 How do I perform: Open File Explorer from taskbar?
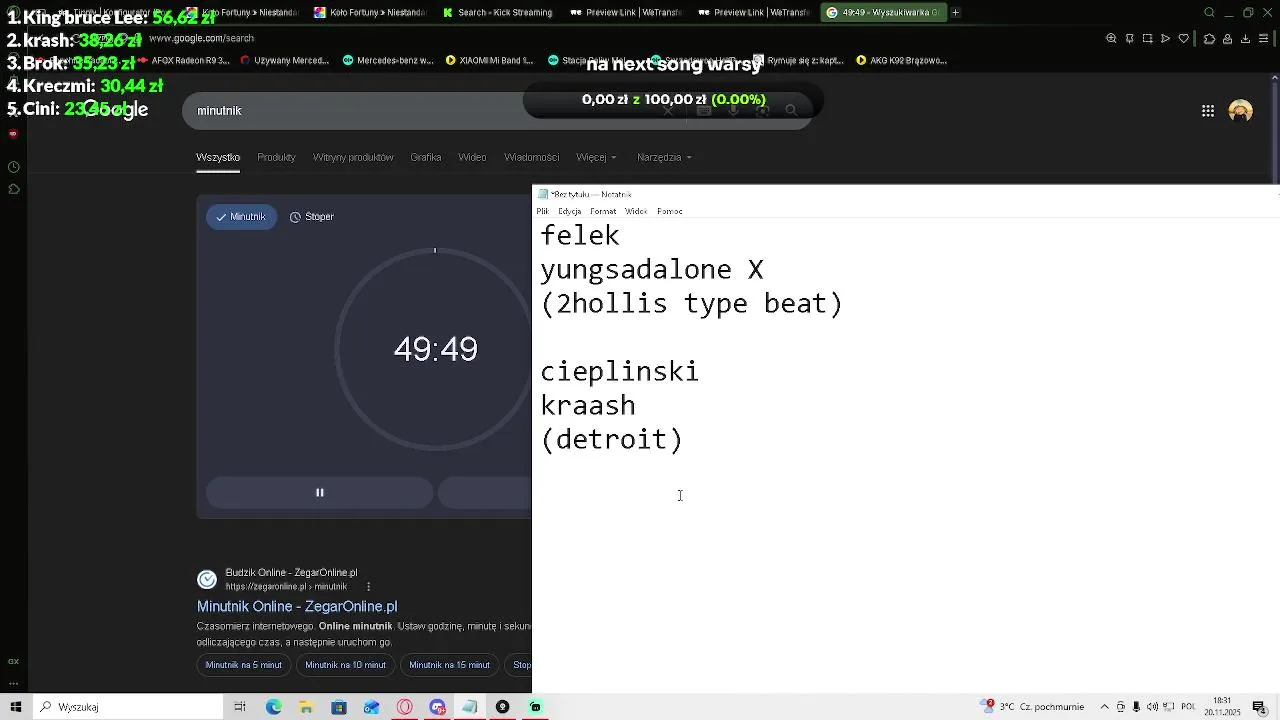306,707
